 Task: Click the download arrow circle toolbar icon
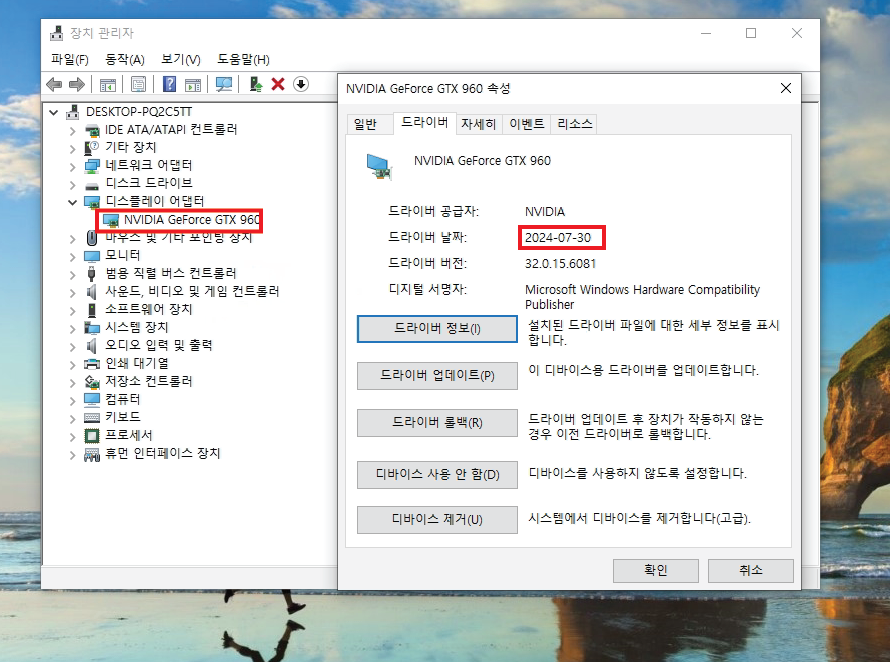tap(301, 84)
